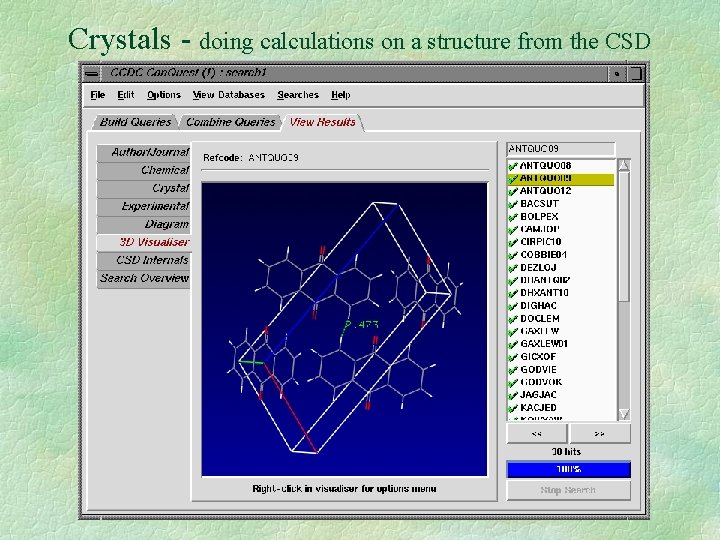Toggle the green checkmark beside ANTQUO12

tap(513, 191)
